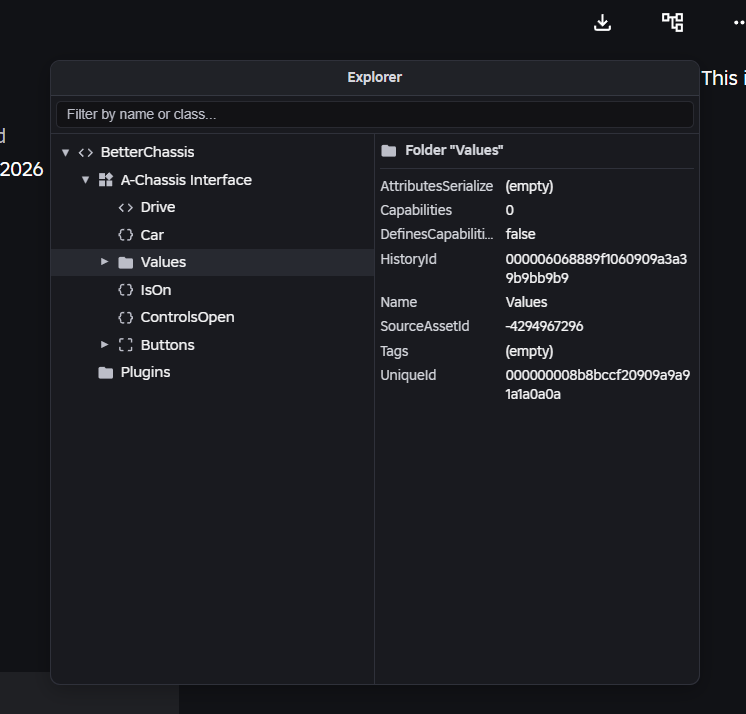Click the Values folder icon in tree
This screenshot has height=714, width=746.
tap(126, 263)
